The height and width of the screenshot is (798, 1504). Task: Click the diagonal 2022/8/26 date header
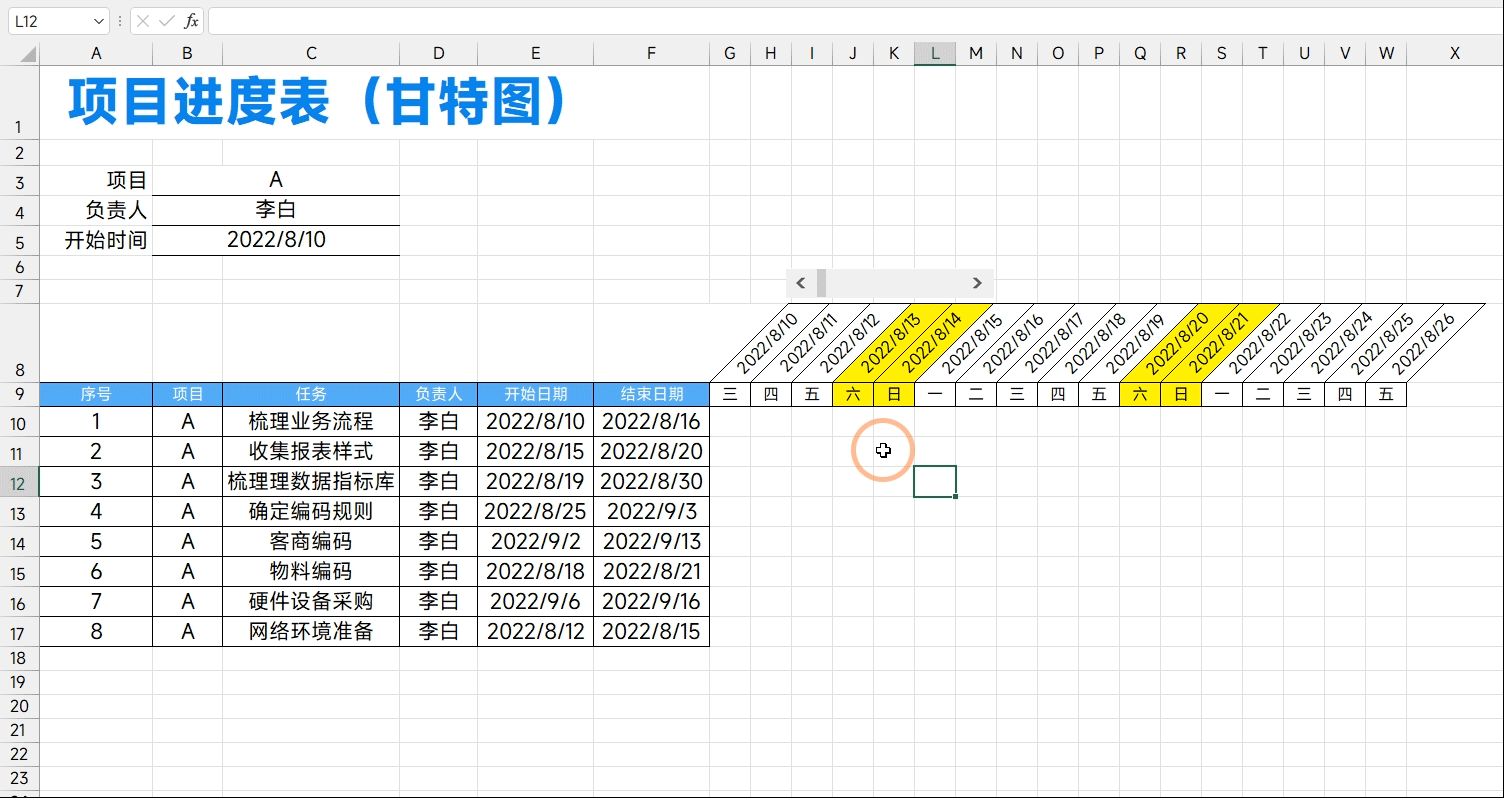pyautogui.click(x=1422, y=344)
